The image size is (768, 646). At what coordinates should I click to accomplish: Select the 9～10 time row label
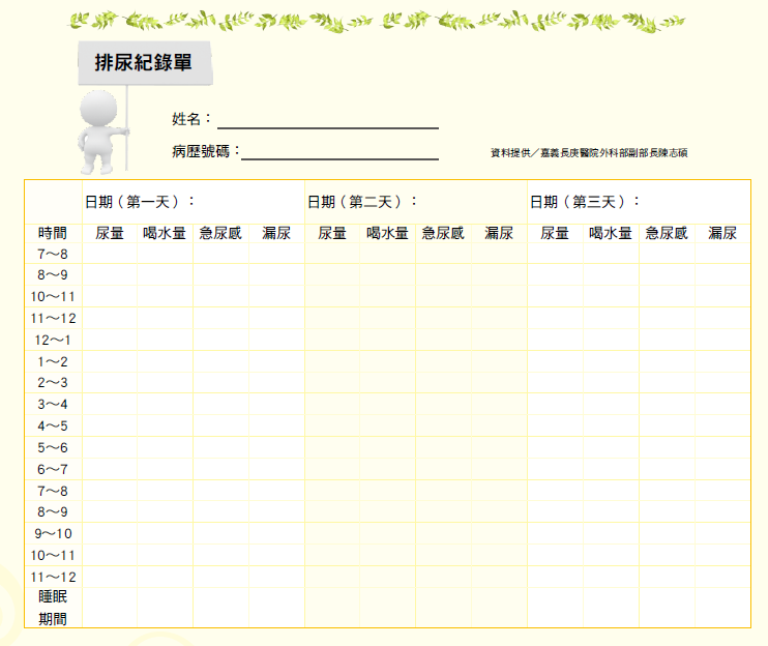pos(53,534)
